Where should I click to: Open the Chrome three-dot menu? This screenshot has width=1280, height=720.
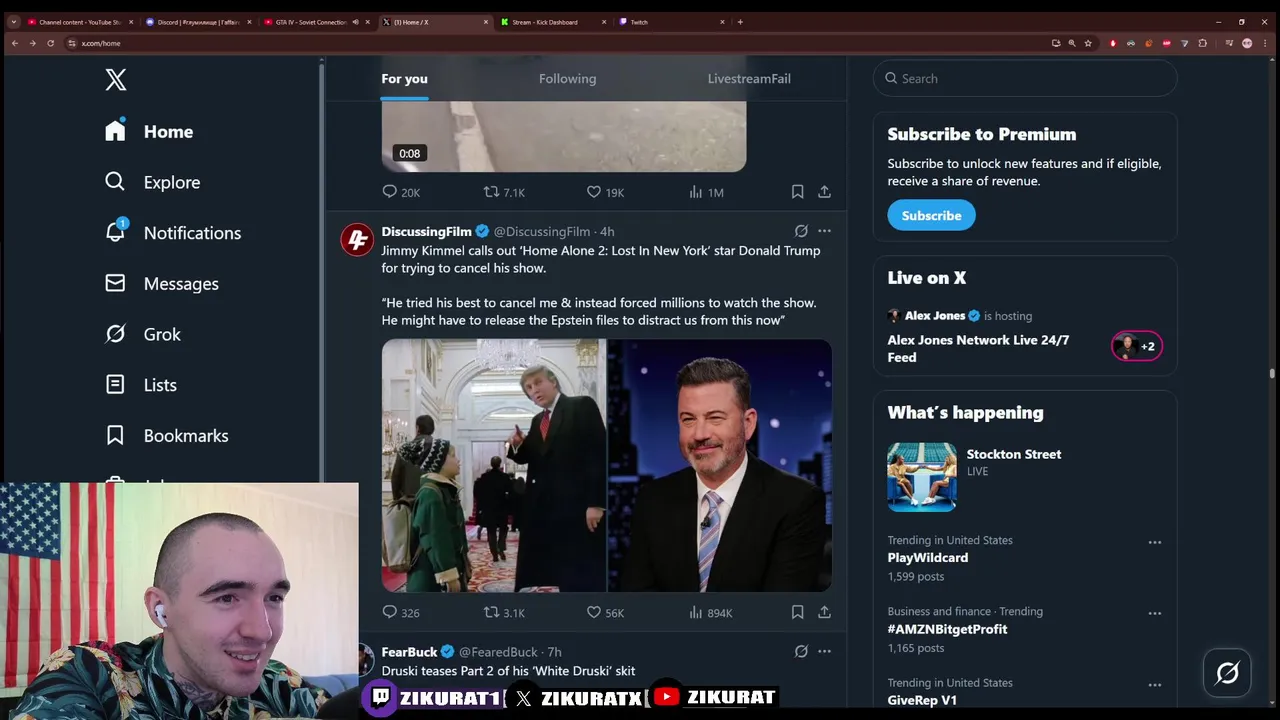click(x=1264, y=43)
